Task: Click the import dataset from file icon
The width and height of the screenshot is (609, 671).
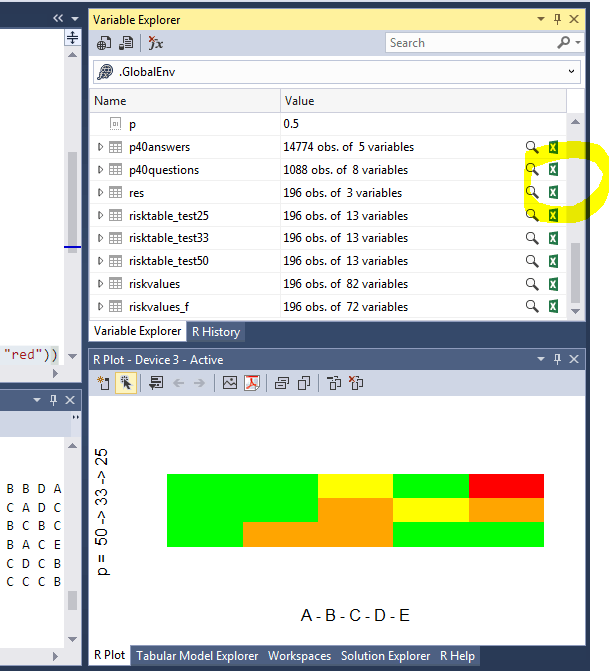Action: coord(126,43)
